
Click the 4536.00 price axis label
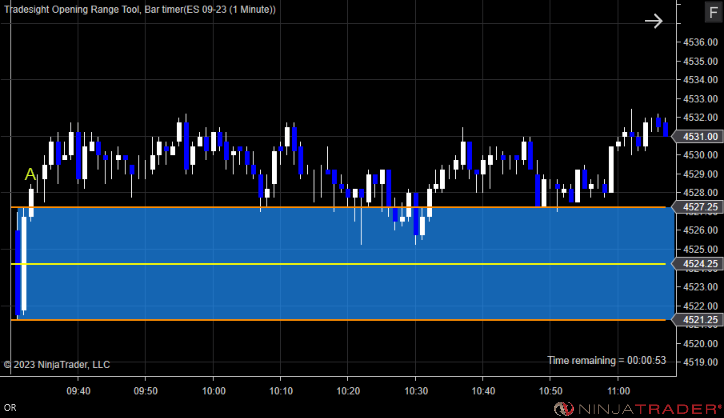(700, 42)
